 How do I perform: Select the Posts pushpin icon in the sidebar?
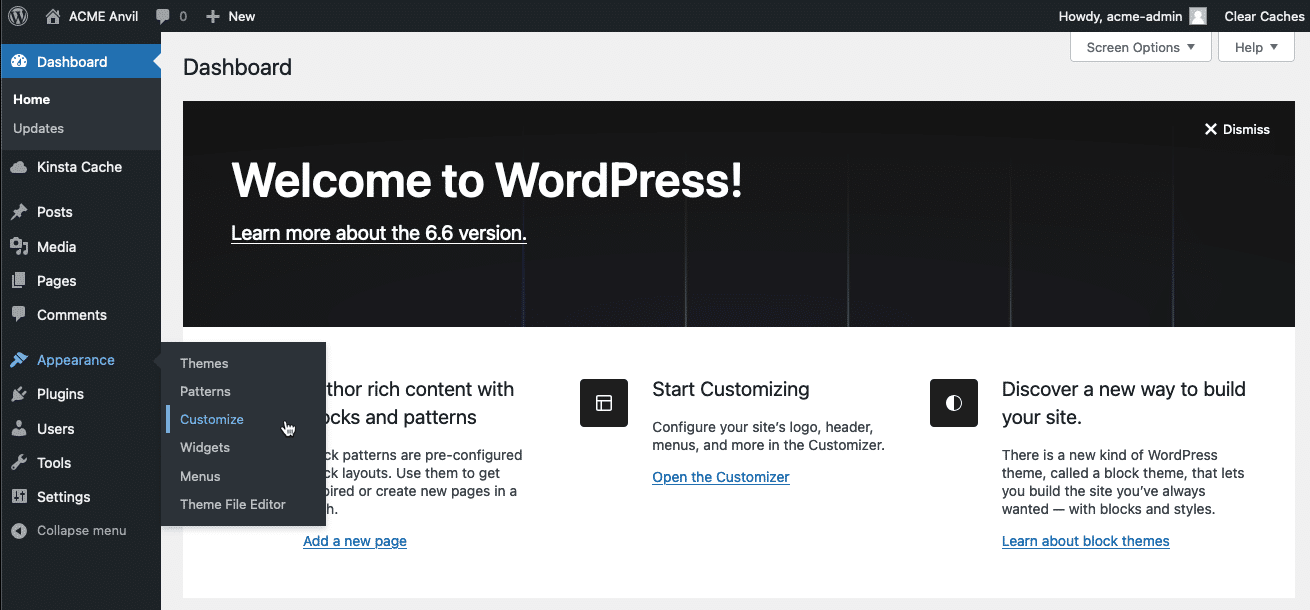[21, 211]
